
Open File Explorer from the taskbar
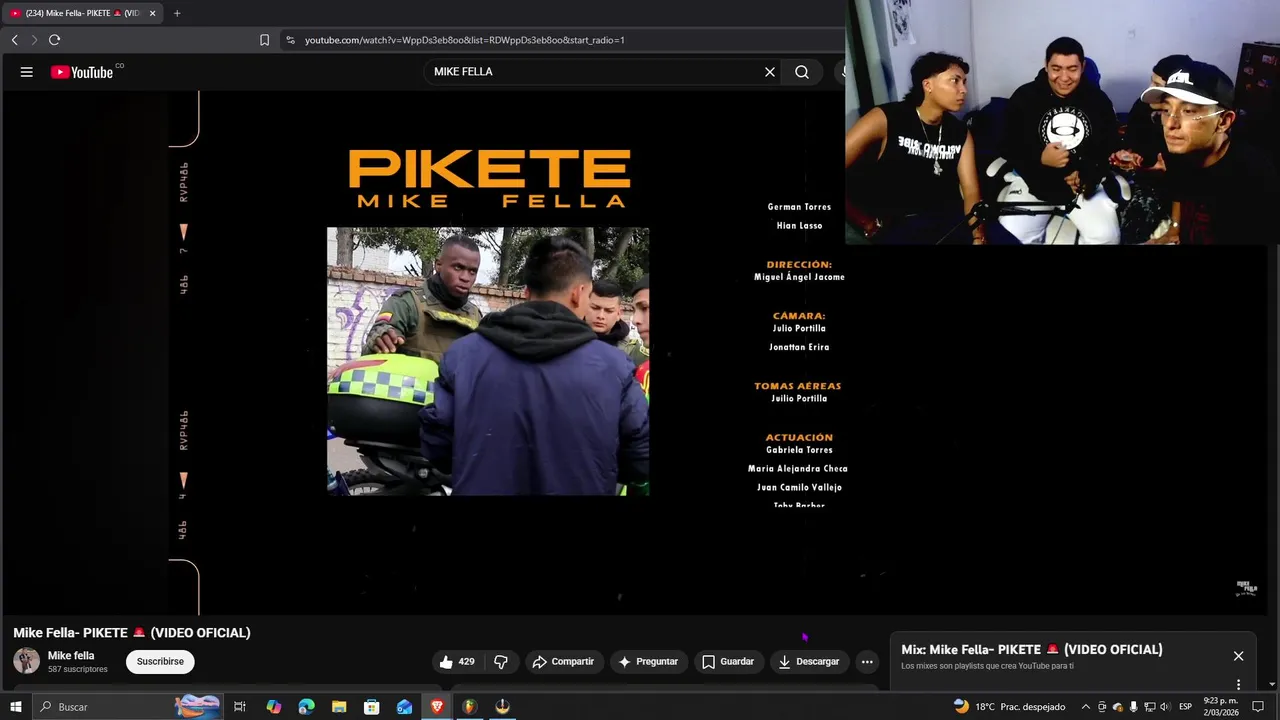coord(339,707)
